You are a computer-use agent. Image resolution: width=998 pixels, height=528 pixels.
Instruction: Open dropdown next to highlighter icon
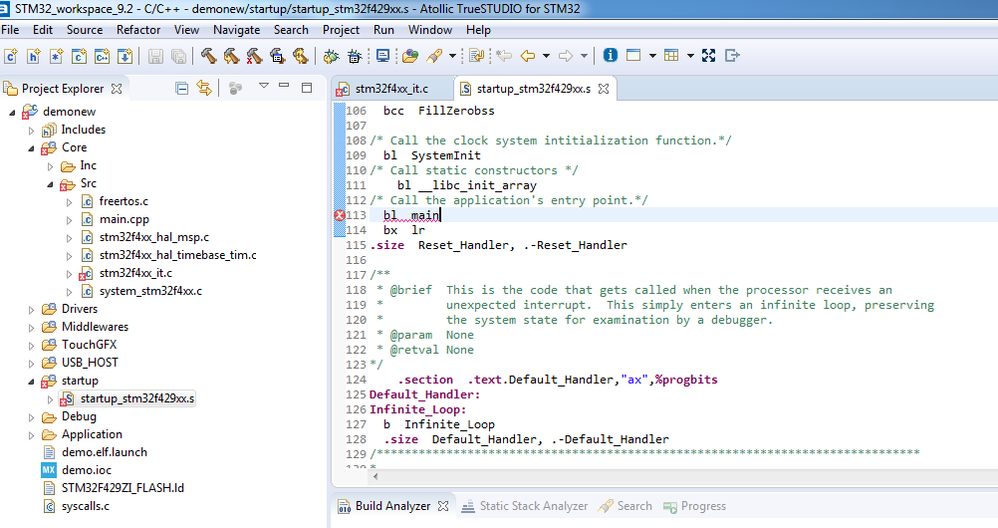[x=453, y=56]
